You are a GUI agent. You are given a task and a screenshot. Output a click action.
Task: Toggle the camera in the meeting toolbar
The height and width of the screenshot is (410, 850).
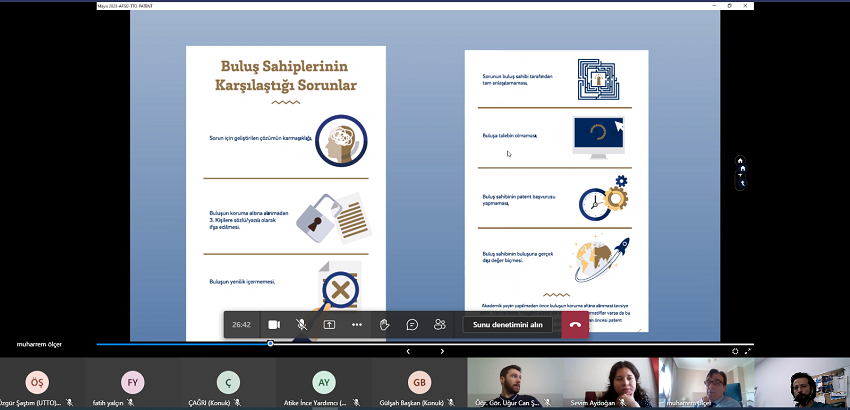click(274, 325)
